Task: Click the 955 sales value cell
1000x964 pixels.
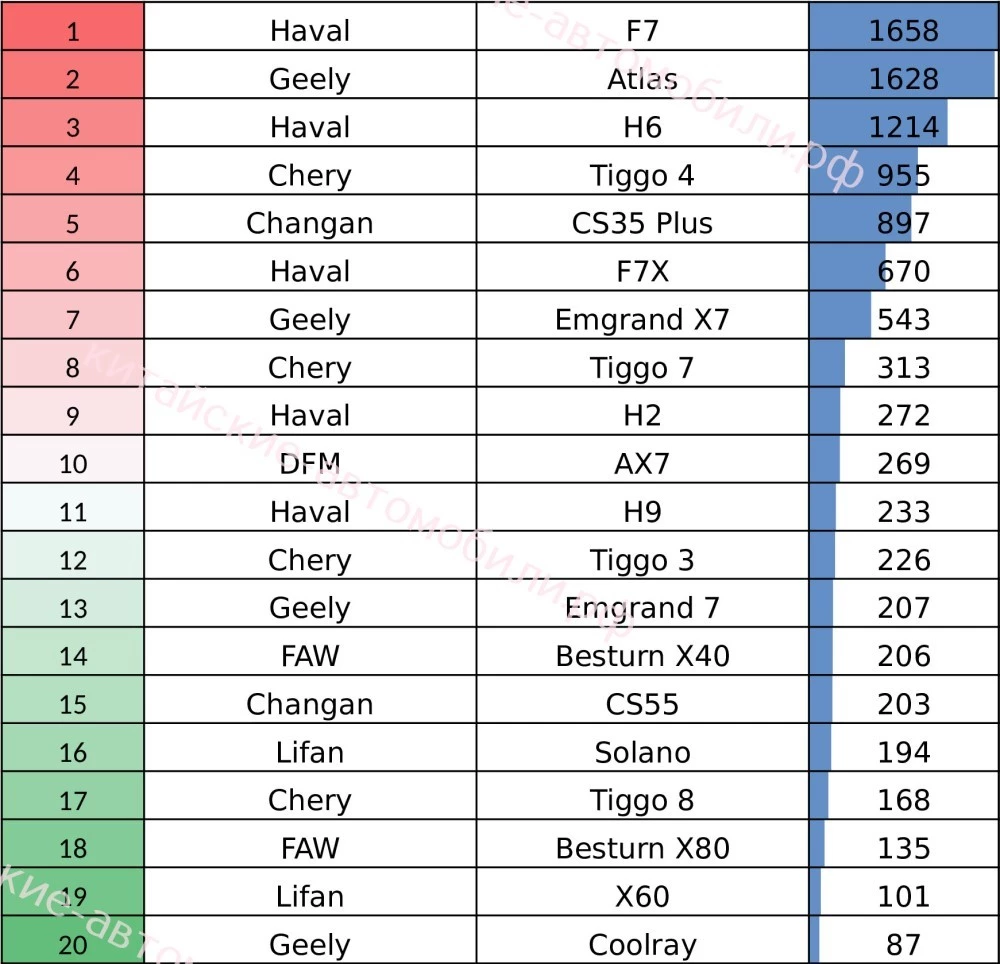Action: pyautogui.click(x=903, y=175)
